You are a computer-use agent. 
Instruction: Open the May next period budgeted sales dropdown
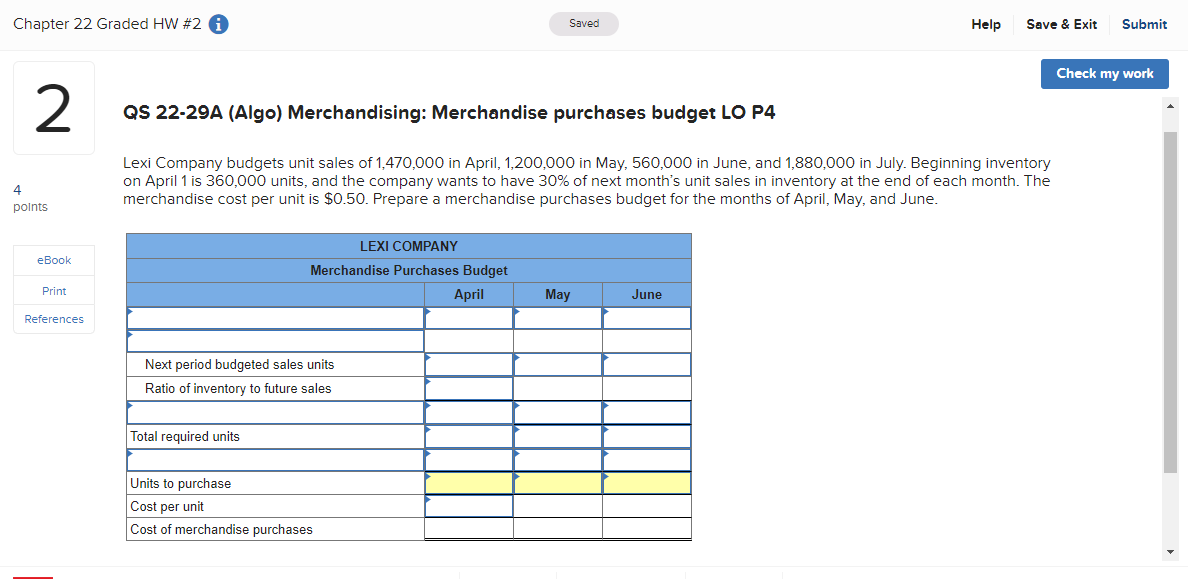click(x=557, y=364)
